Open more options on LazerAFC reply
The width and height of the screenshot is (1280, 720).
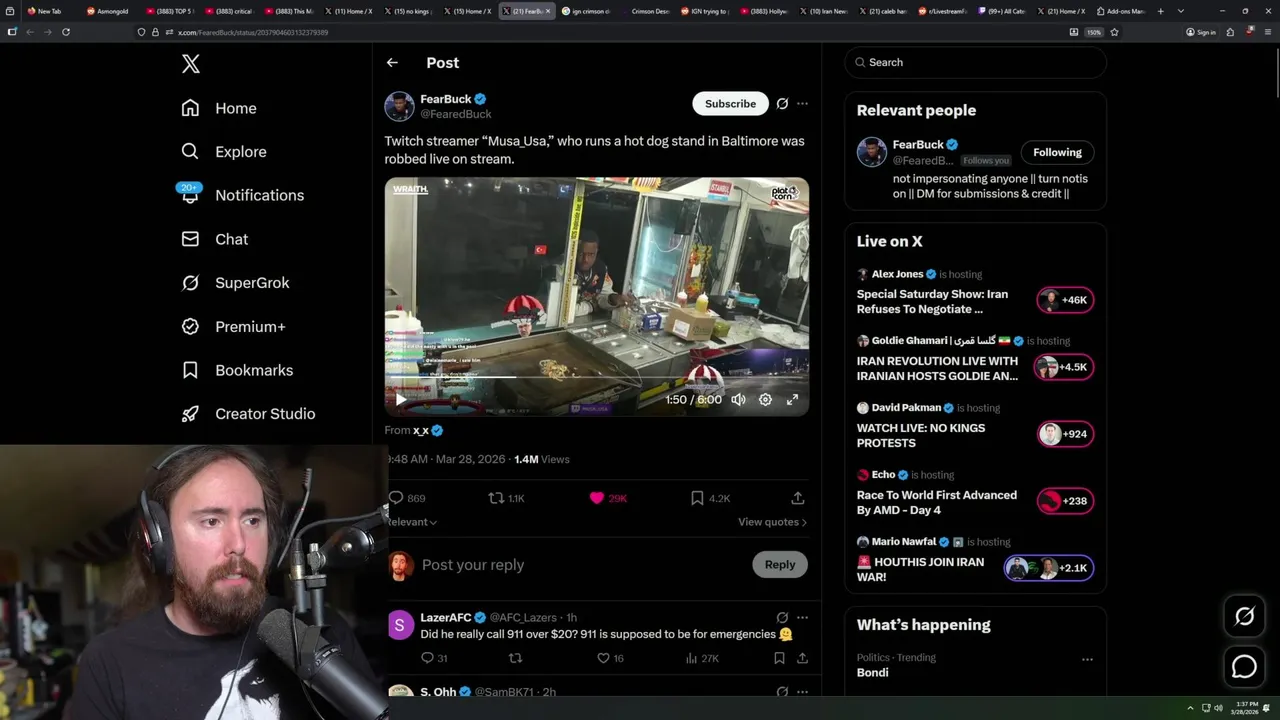click(802, 618)
